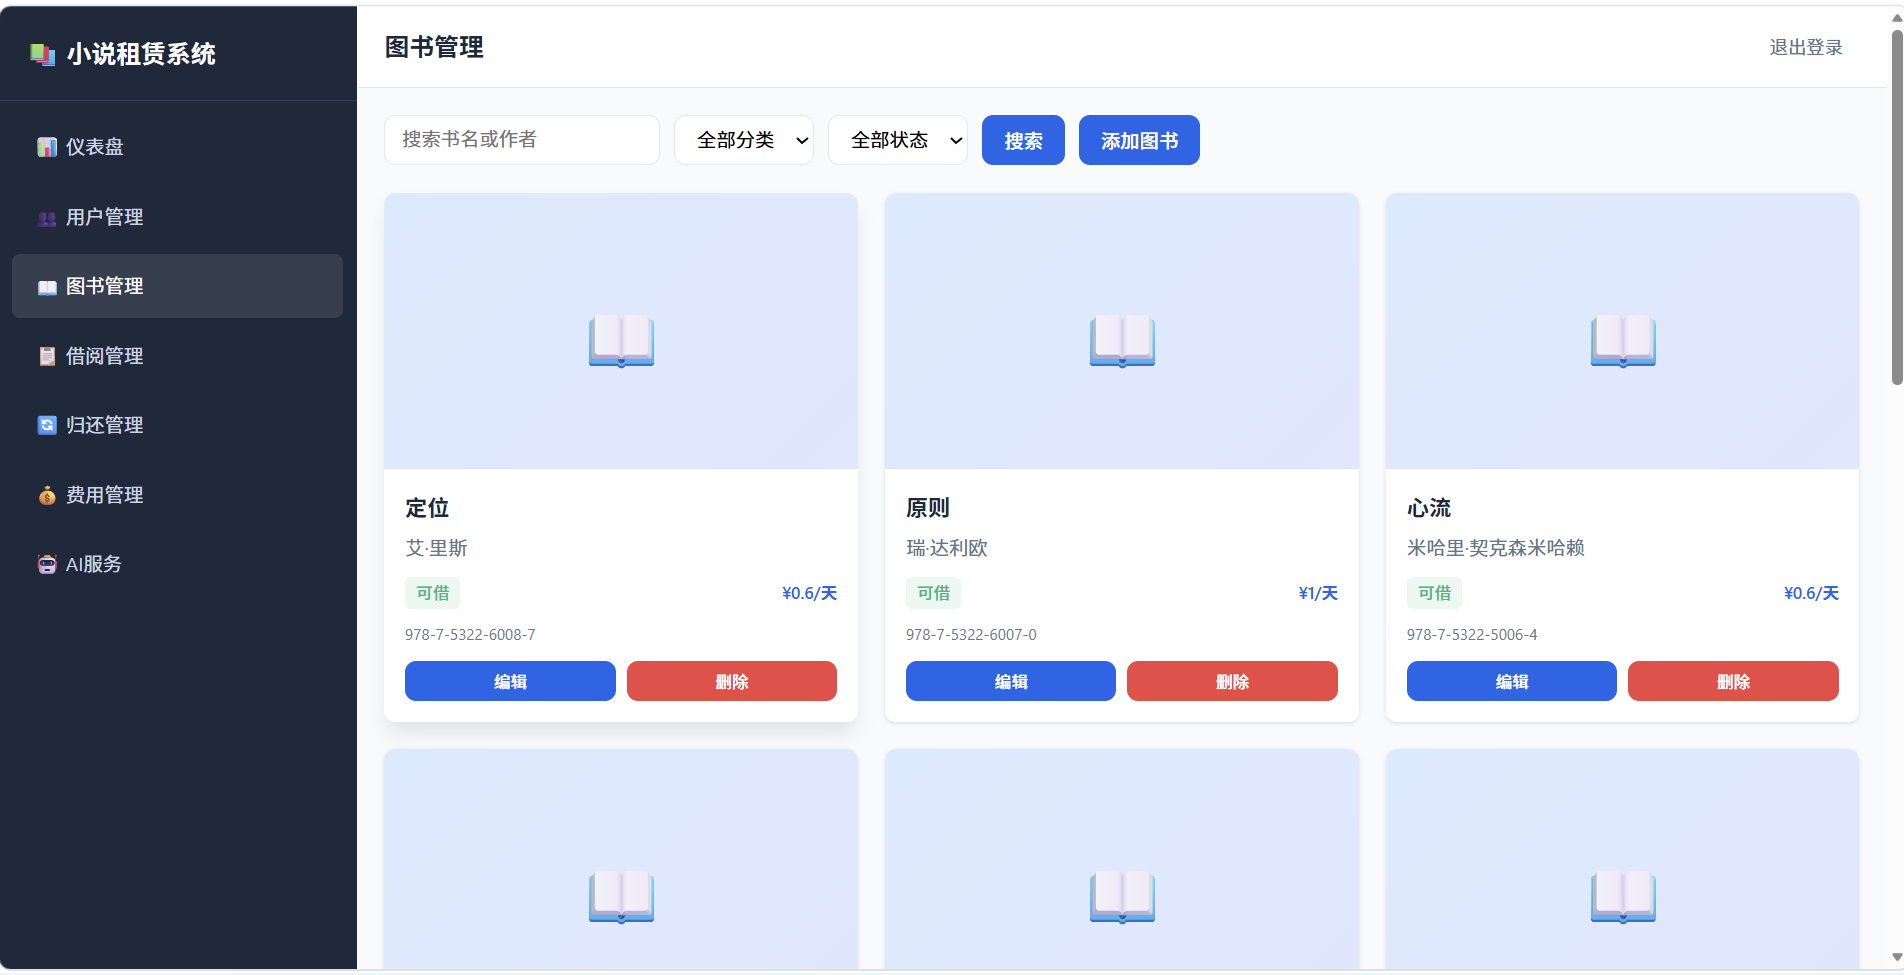Click the open book icon beside 图书管理
The image size is (1904, 975).
click(47, 287)
